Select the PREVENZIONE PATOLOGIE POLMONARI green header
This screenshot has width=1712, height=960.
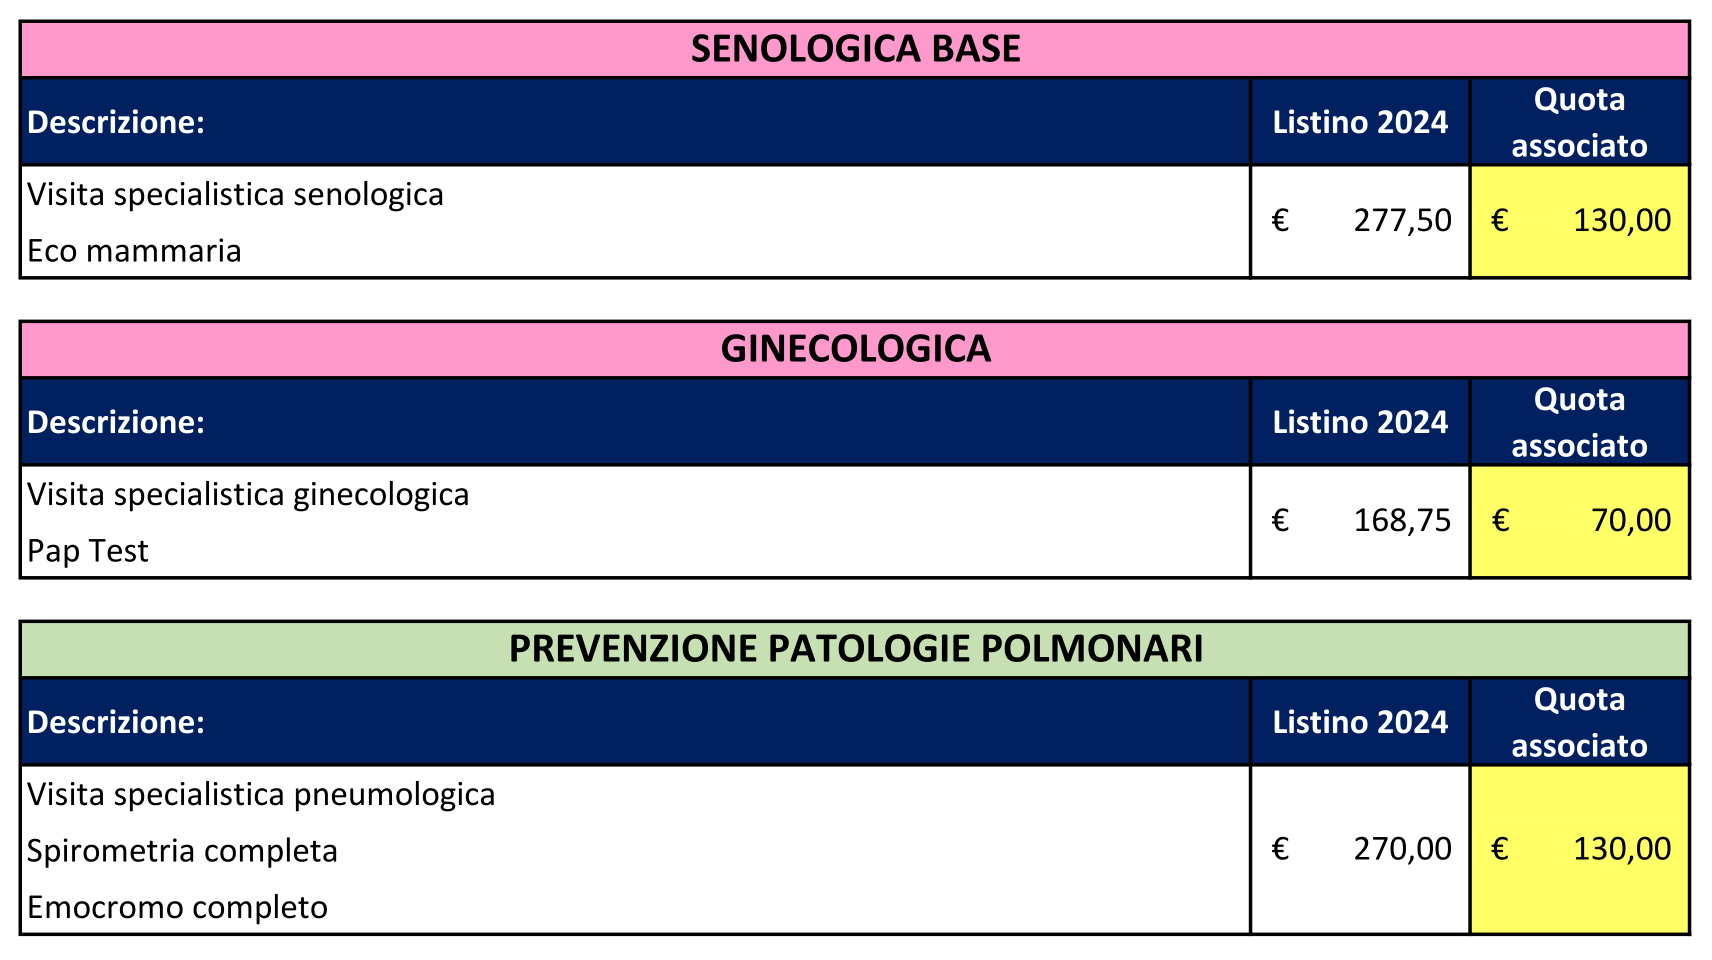pos(855,649)
